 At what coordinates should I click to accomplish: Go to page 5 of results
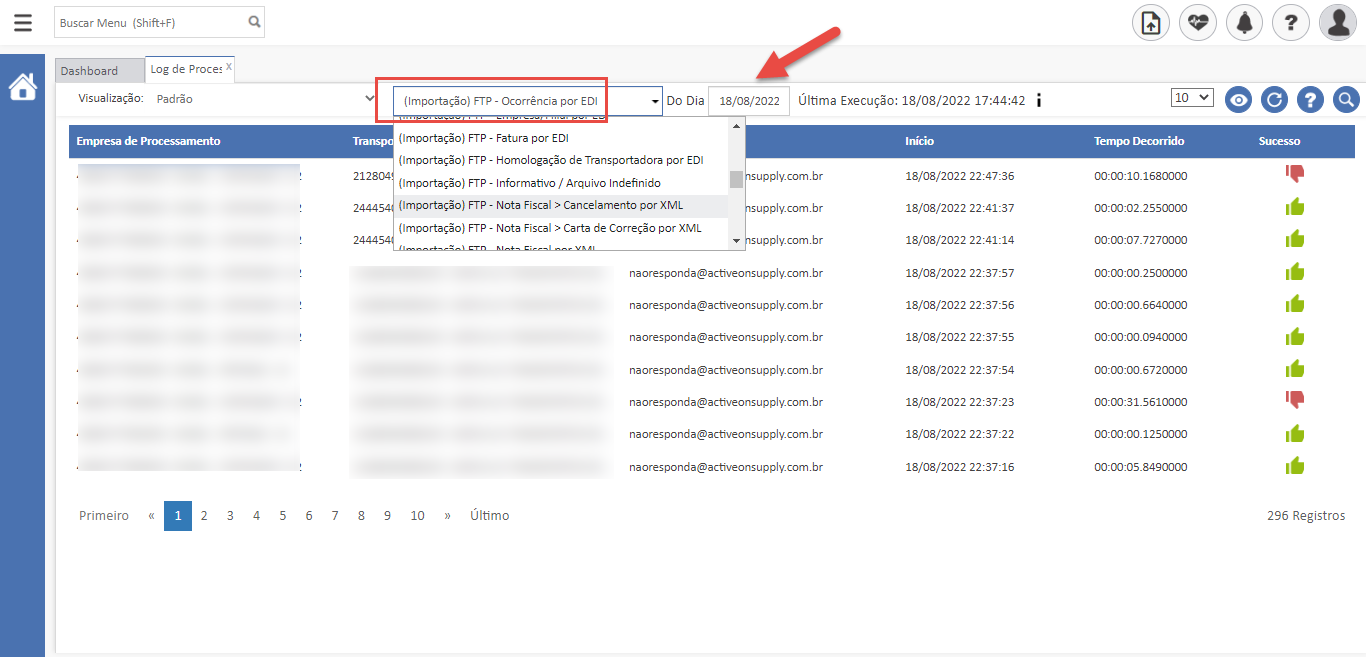pos(282,516)
